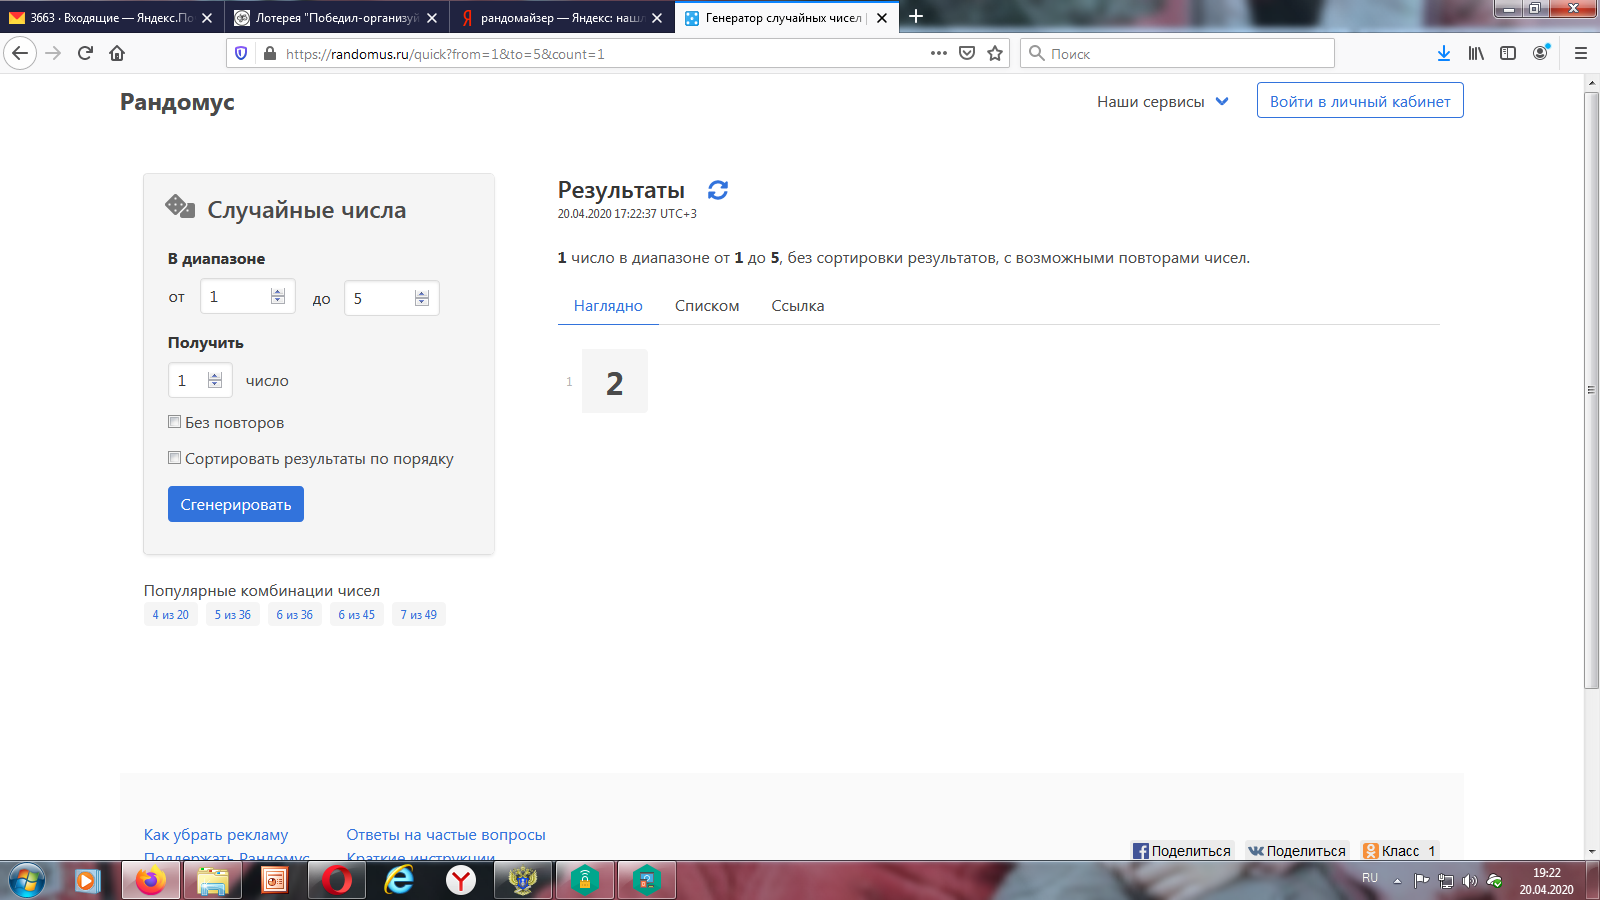Close the Лотерея tab

click(x=432, y=18)
